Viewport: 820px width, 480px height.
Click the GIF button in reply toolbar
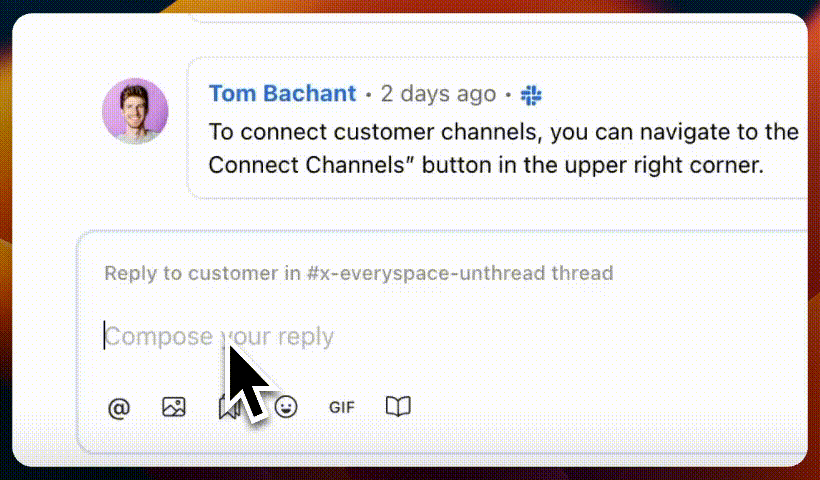(342, 407)
